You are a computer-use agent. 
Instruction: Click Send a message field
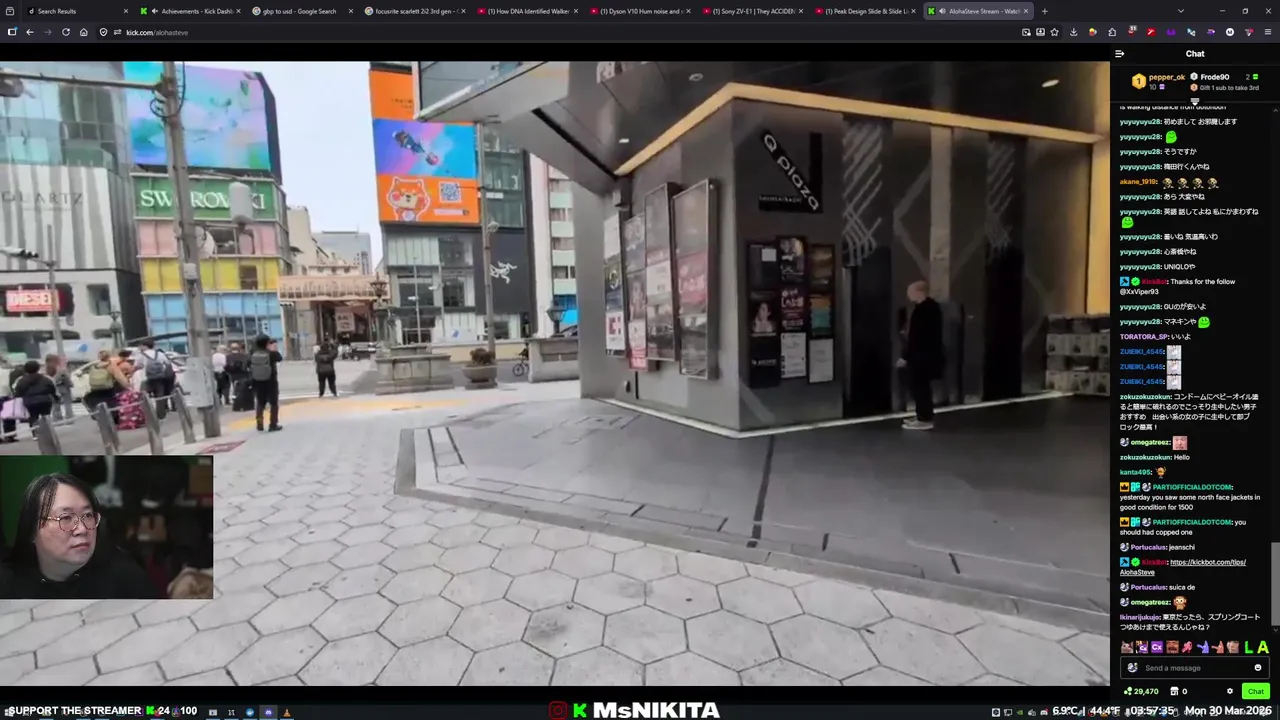pyautogui.click(x=1193, y=668)
